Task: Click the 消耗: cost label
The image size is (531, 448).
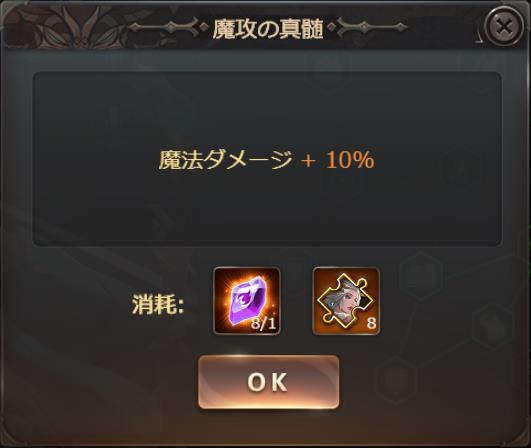Action: click(158, 304)
